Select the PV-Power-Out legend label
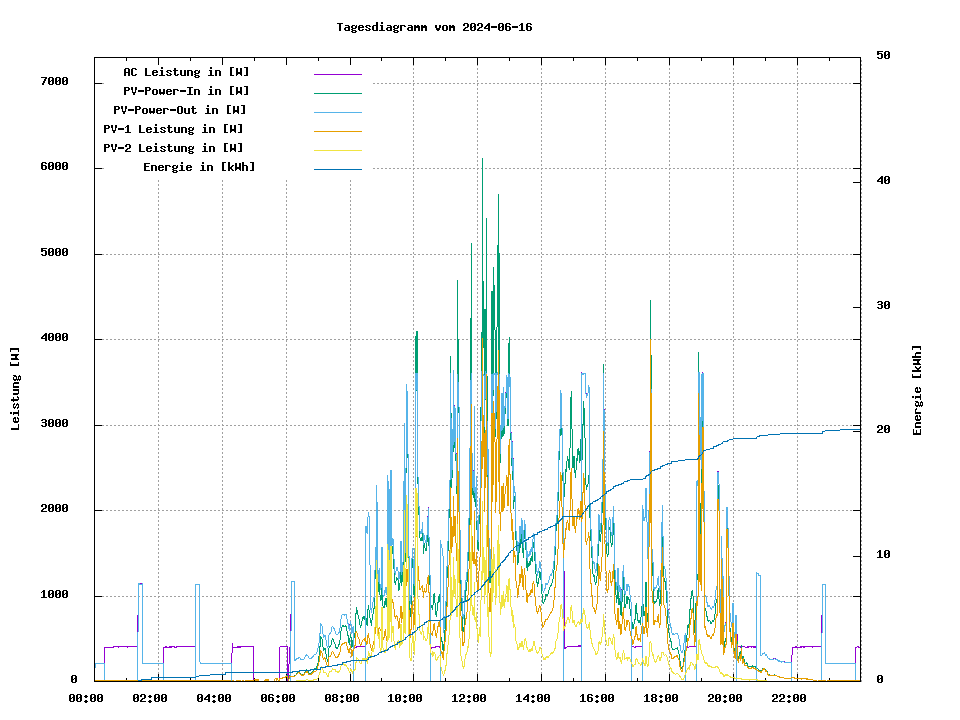 click(179, 110)
